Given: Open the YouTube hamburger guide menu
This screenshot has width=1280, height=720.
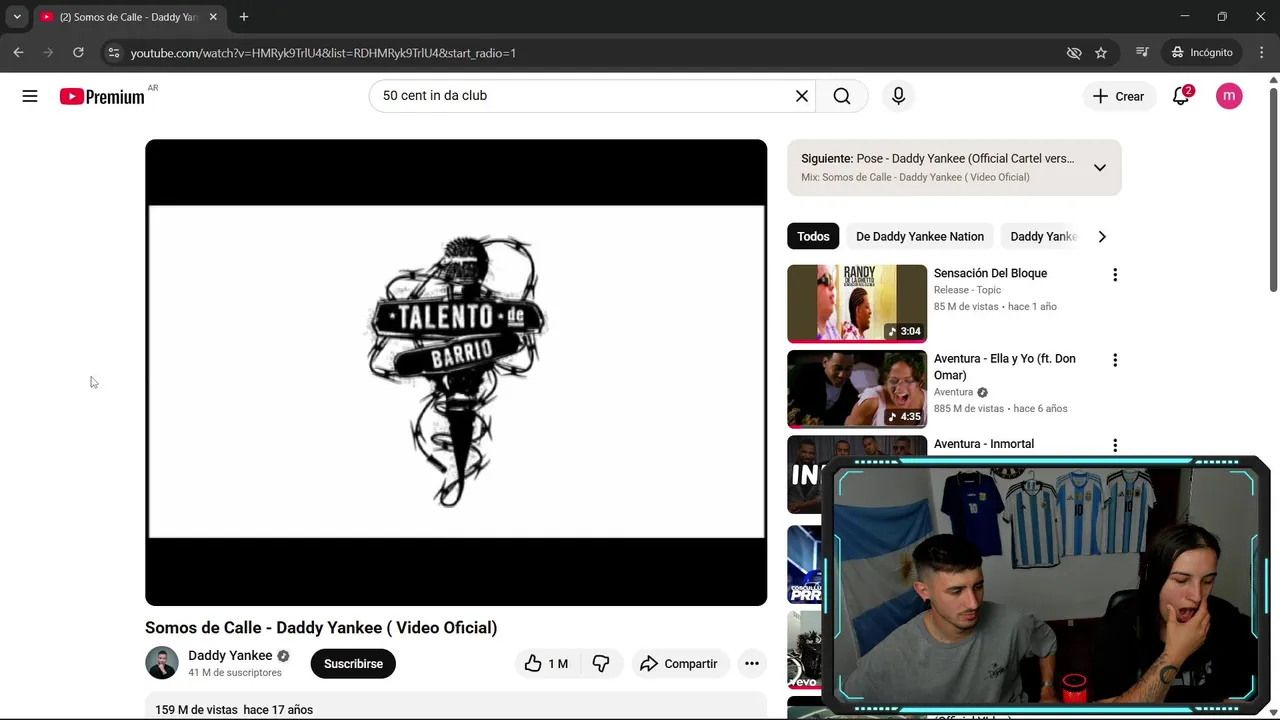Looking at the screenshot, I should (x=30, y=96).
